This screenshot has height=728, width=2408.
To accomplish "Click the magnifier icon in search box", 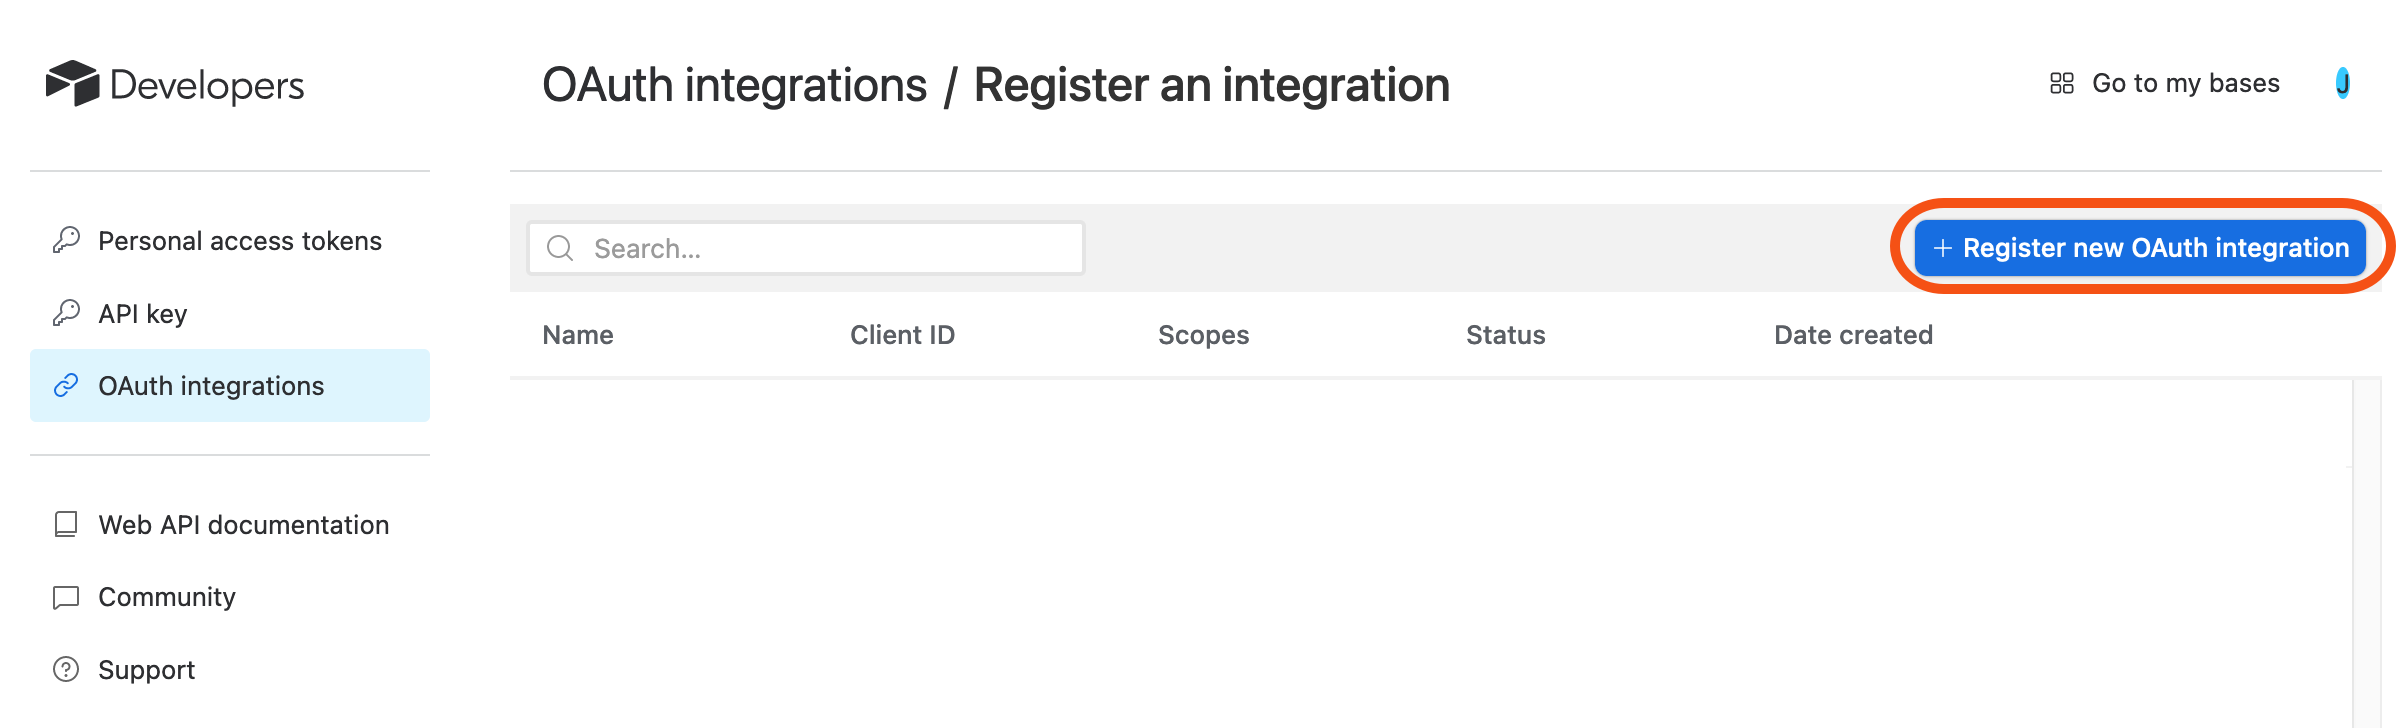I will click(560, 248).
